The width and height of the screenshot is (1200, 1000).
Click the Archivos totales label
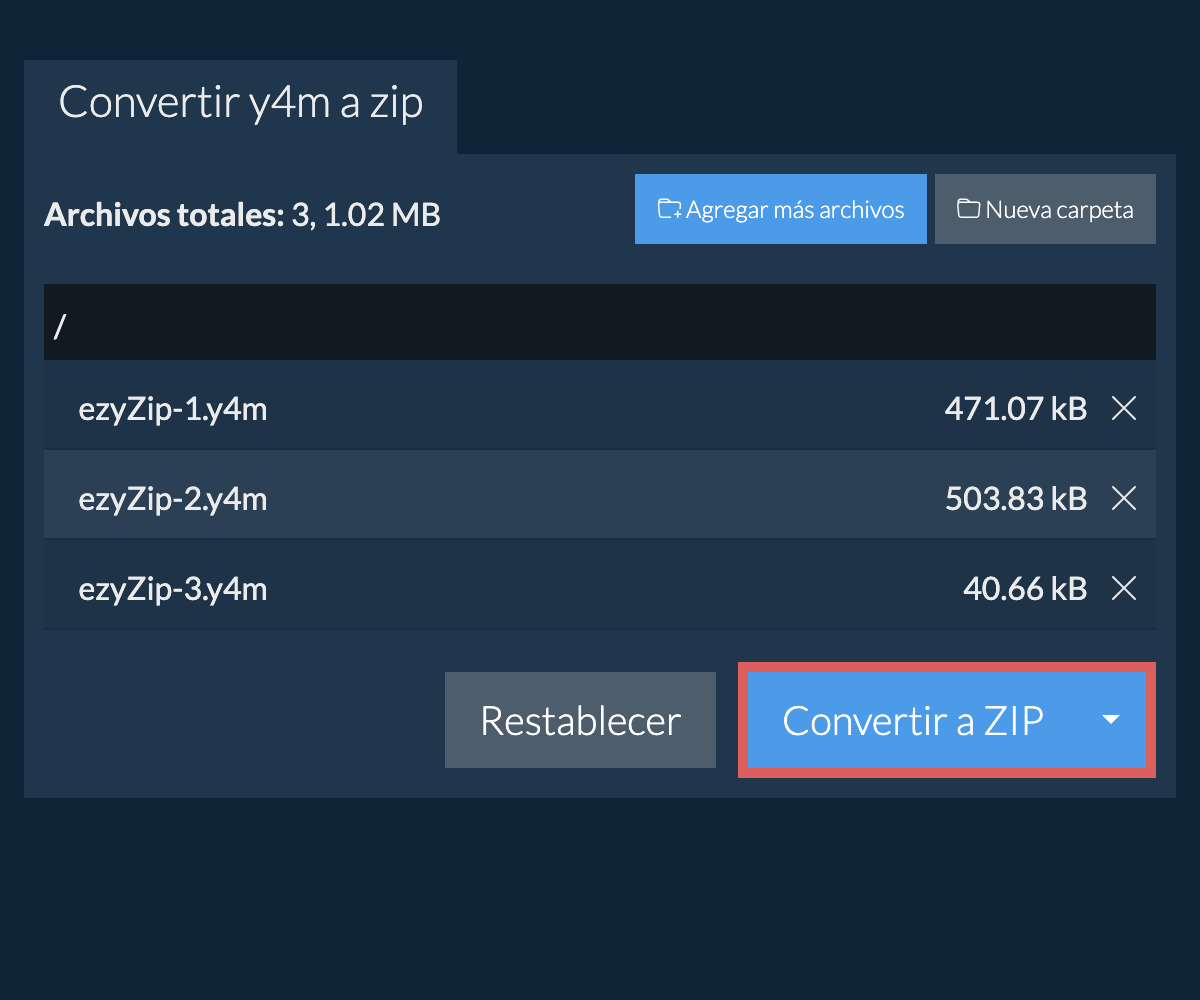pos(164,214)
